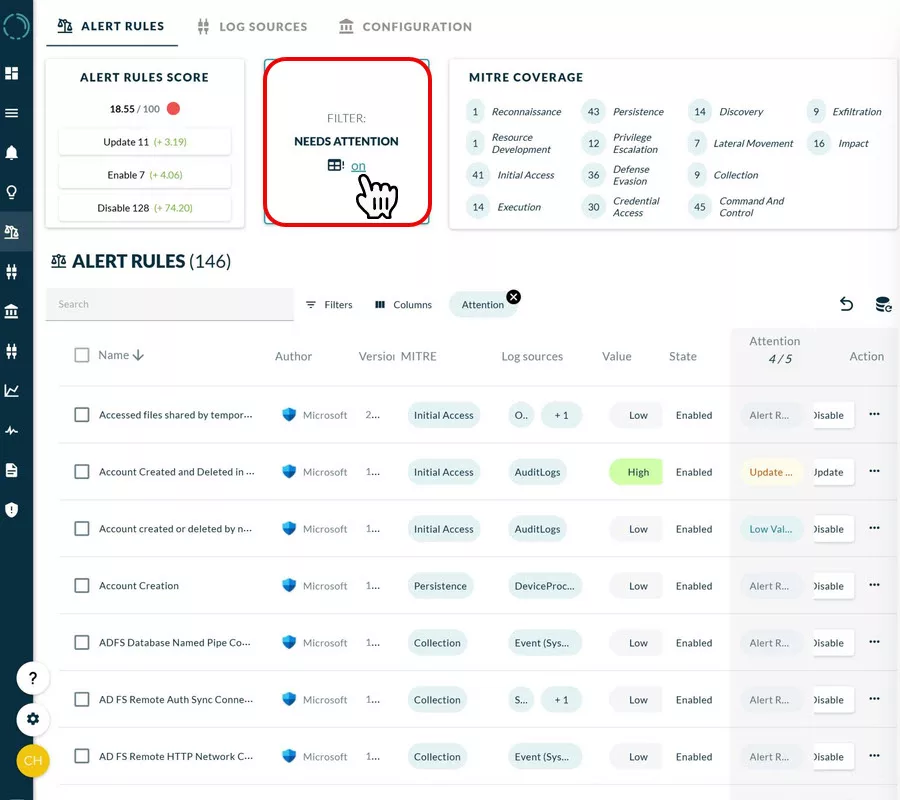The width and height of the screenshot is (900, 800).
Task: Click the undo reset arrow icon
Action: pos(846,304)
